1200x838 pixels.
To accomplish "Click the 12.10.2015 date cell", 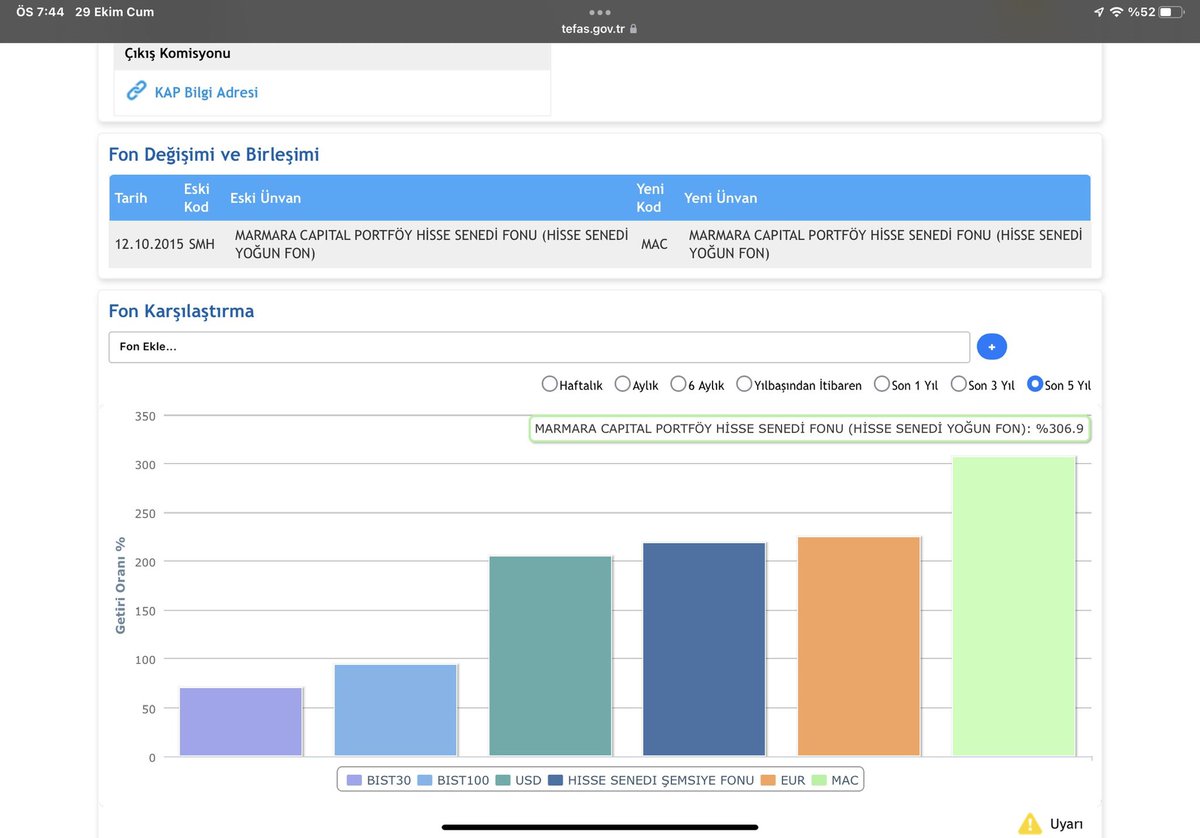I will tap(148, 244).
